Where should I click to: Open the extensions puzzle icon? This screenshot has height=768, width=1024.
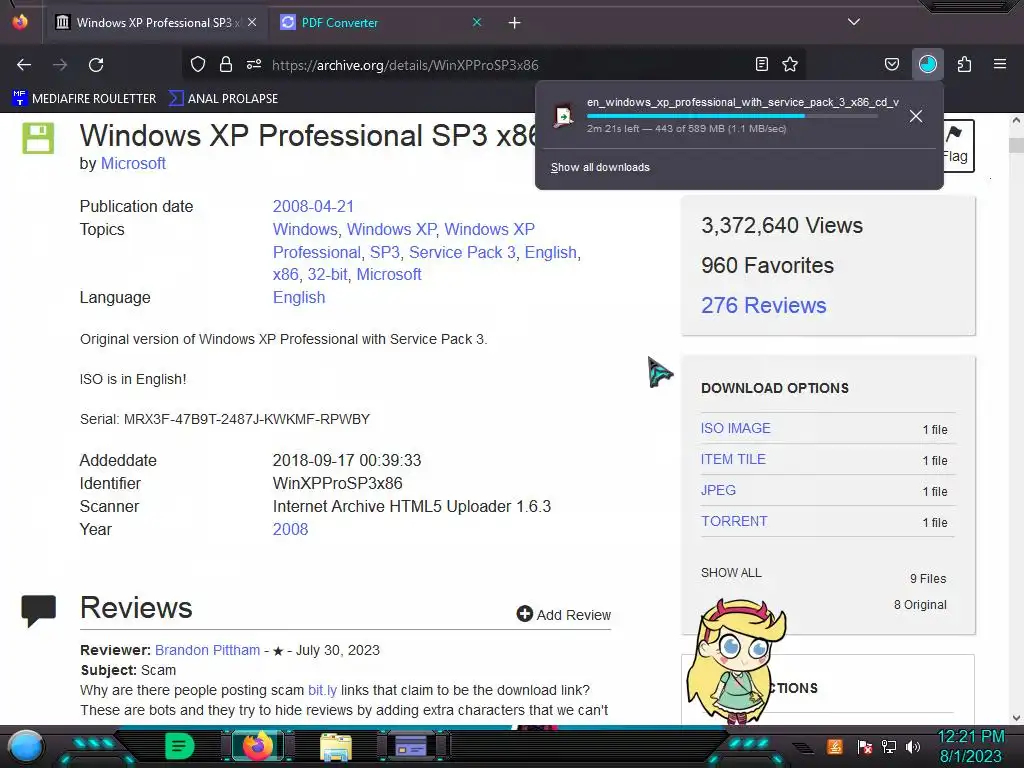tap(964, 64)
